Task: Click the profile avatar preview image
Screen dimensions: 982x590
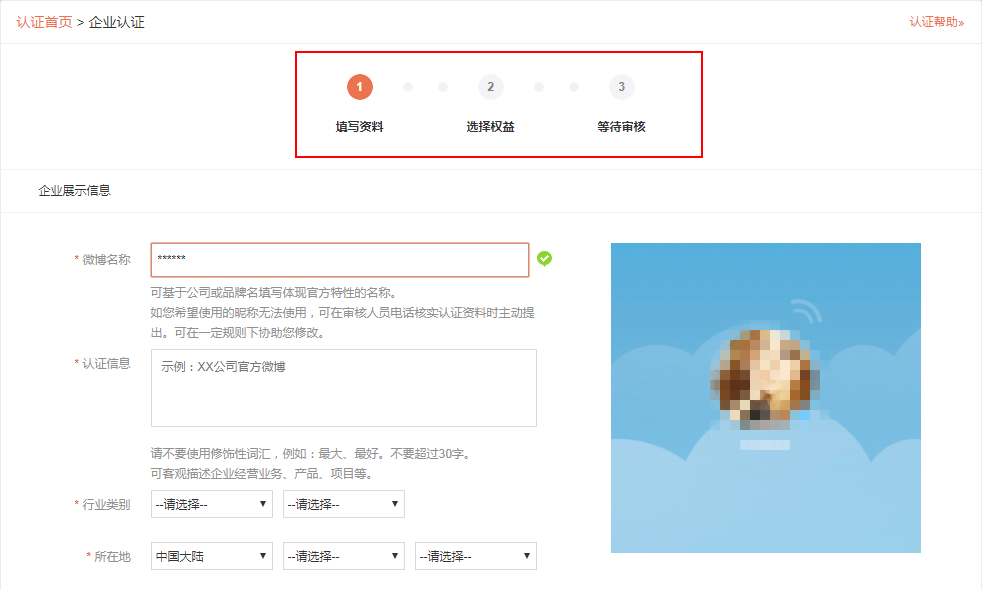Action: point(765,397)
